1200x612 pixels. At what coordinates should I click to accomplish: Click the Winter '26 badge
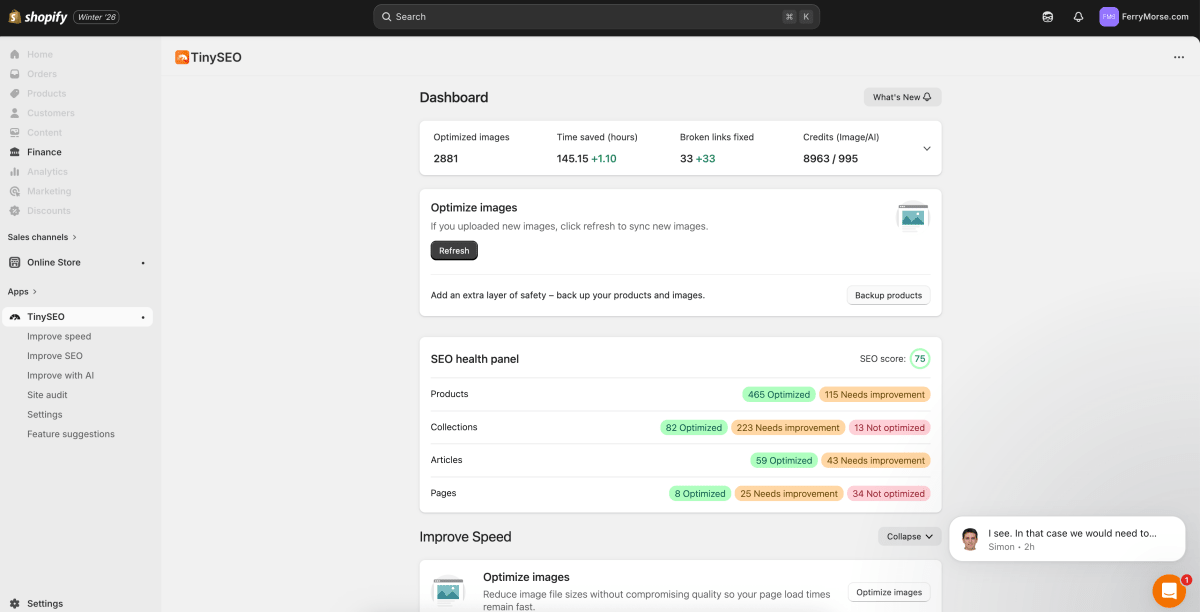point(96,17)
